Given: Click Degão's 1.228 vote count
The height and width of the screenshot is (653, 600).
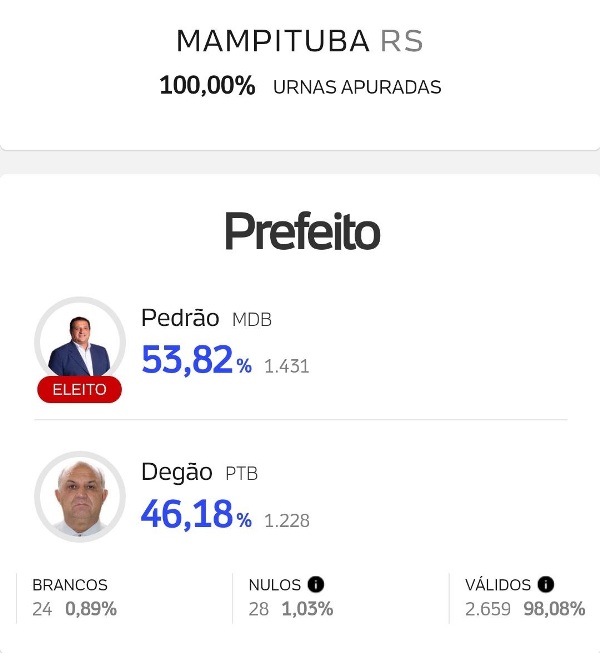Looking at the screenshot, I should tap(287, 520).
